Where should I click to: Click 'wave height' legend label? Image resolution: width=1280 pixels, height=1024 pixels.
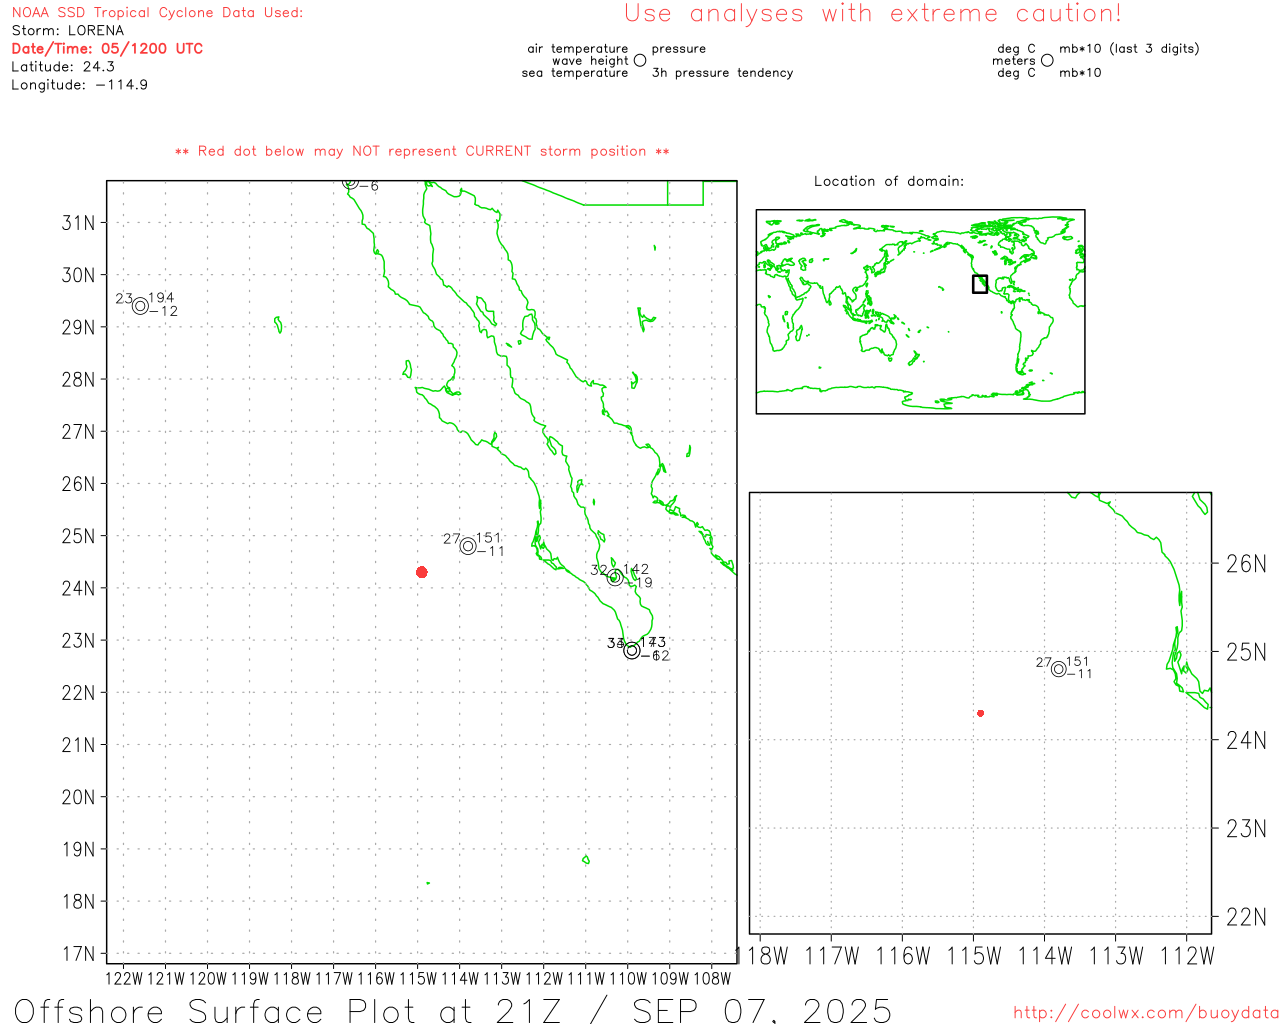(x=590, y=61)
